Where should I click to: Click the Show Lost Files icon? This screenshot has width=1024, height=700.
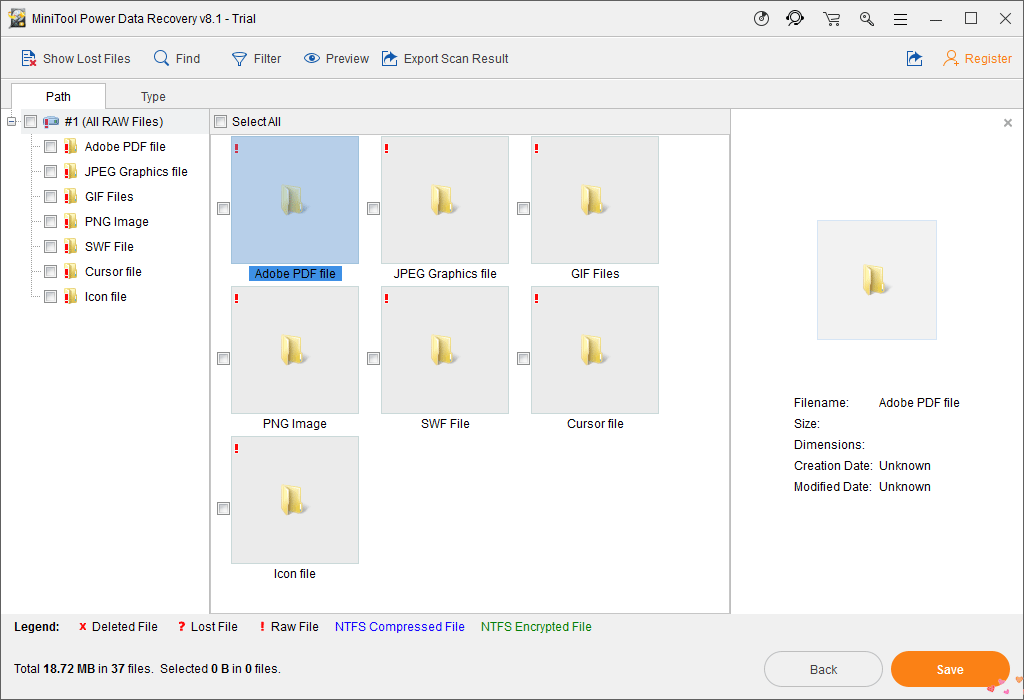(28, 58)
